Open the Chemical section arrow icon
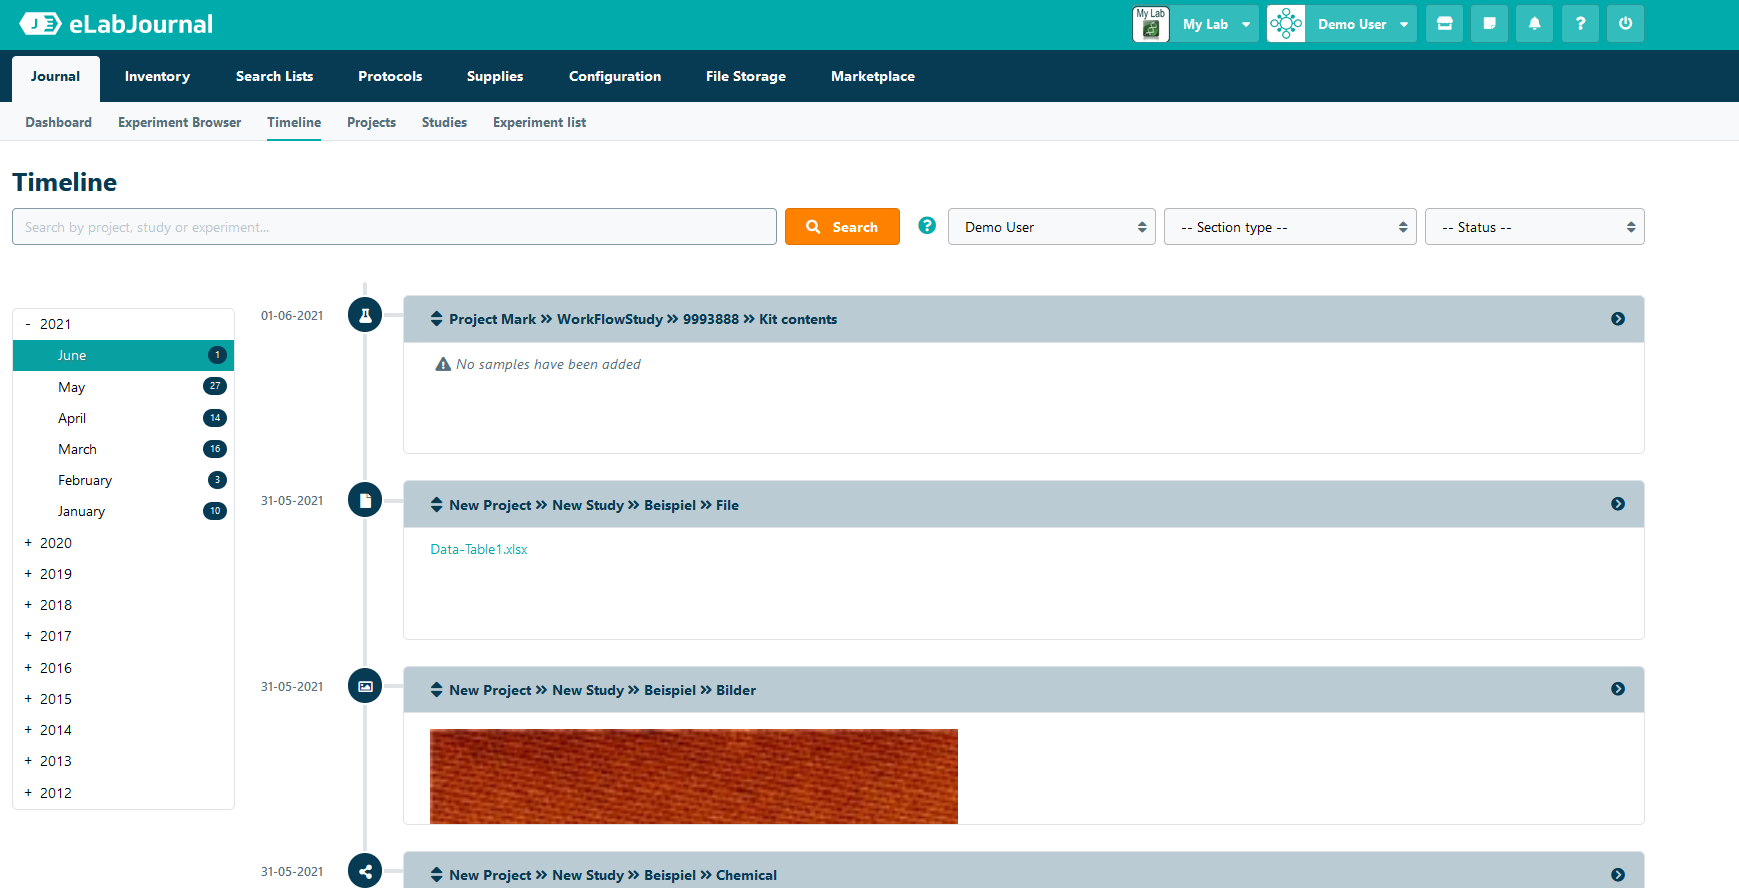 point(1618,875)
